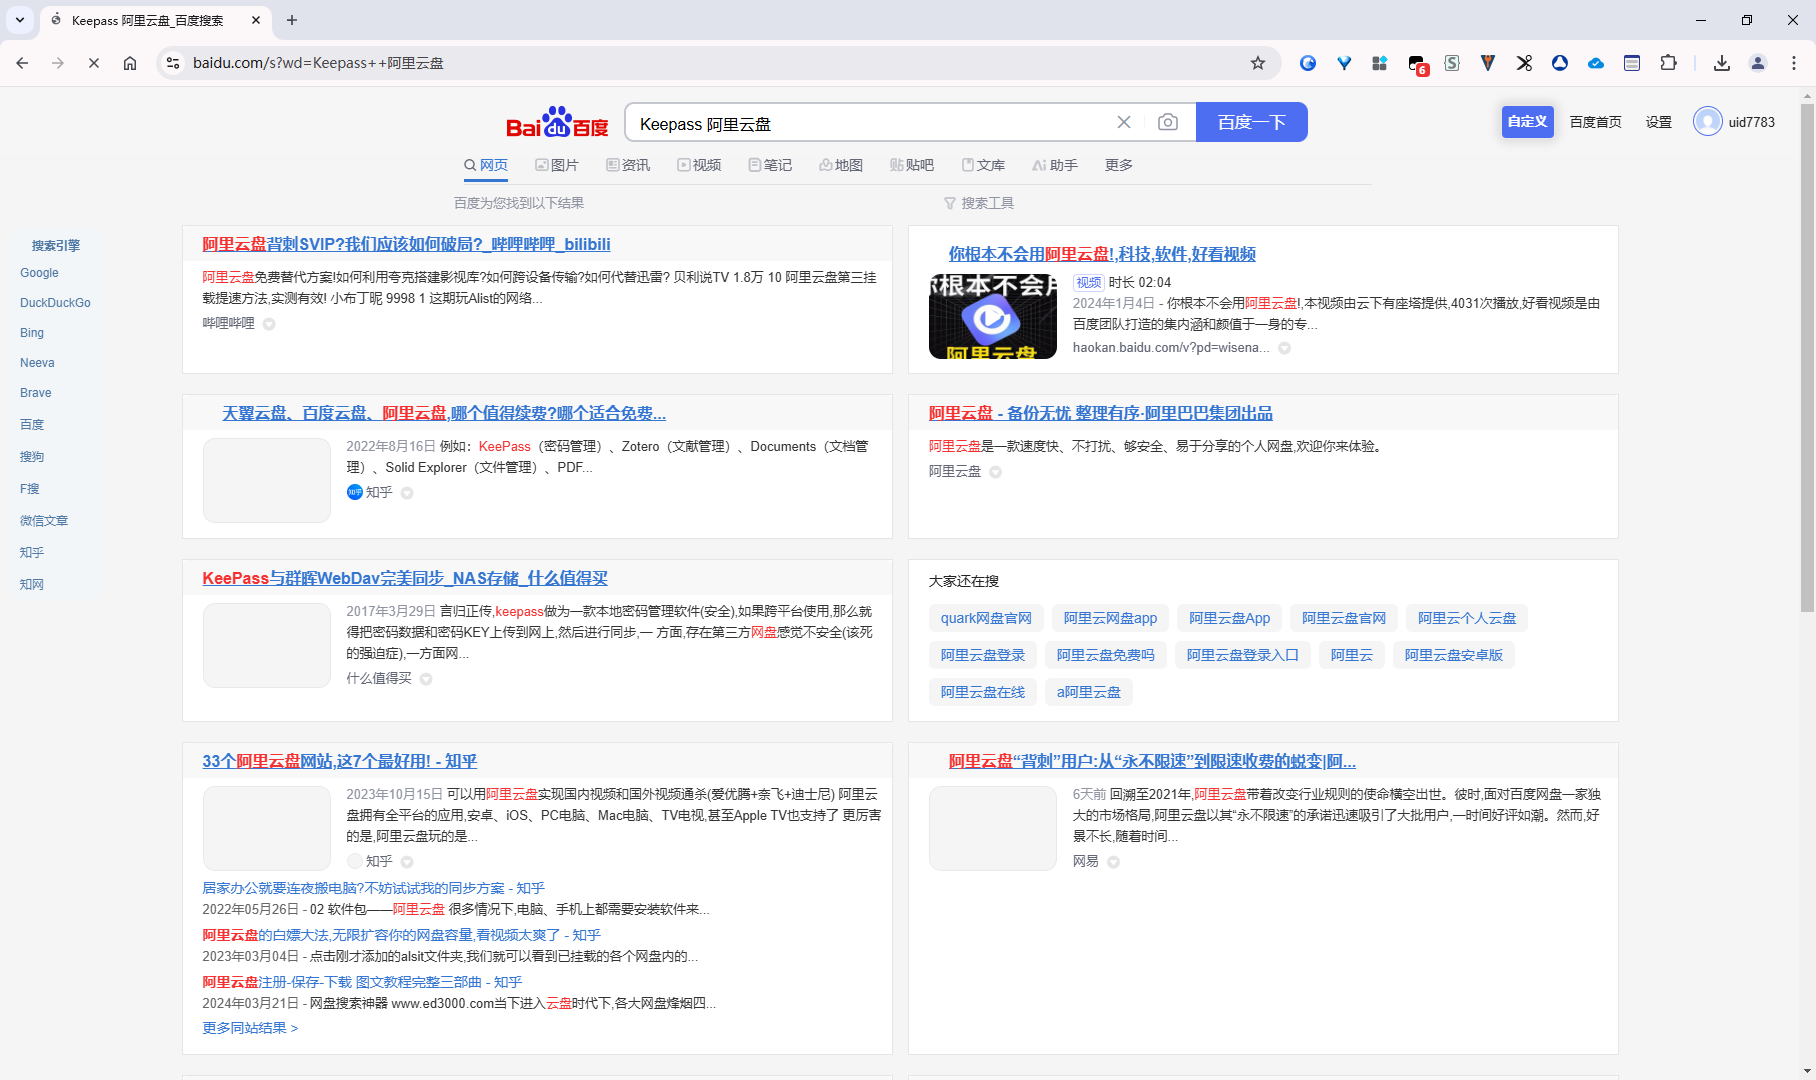
Task: Open KeePass与群晖WebDav完美同步 result
Action: click(405, 578)
